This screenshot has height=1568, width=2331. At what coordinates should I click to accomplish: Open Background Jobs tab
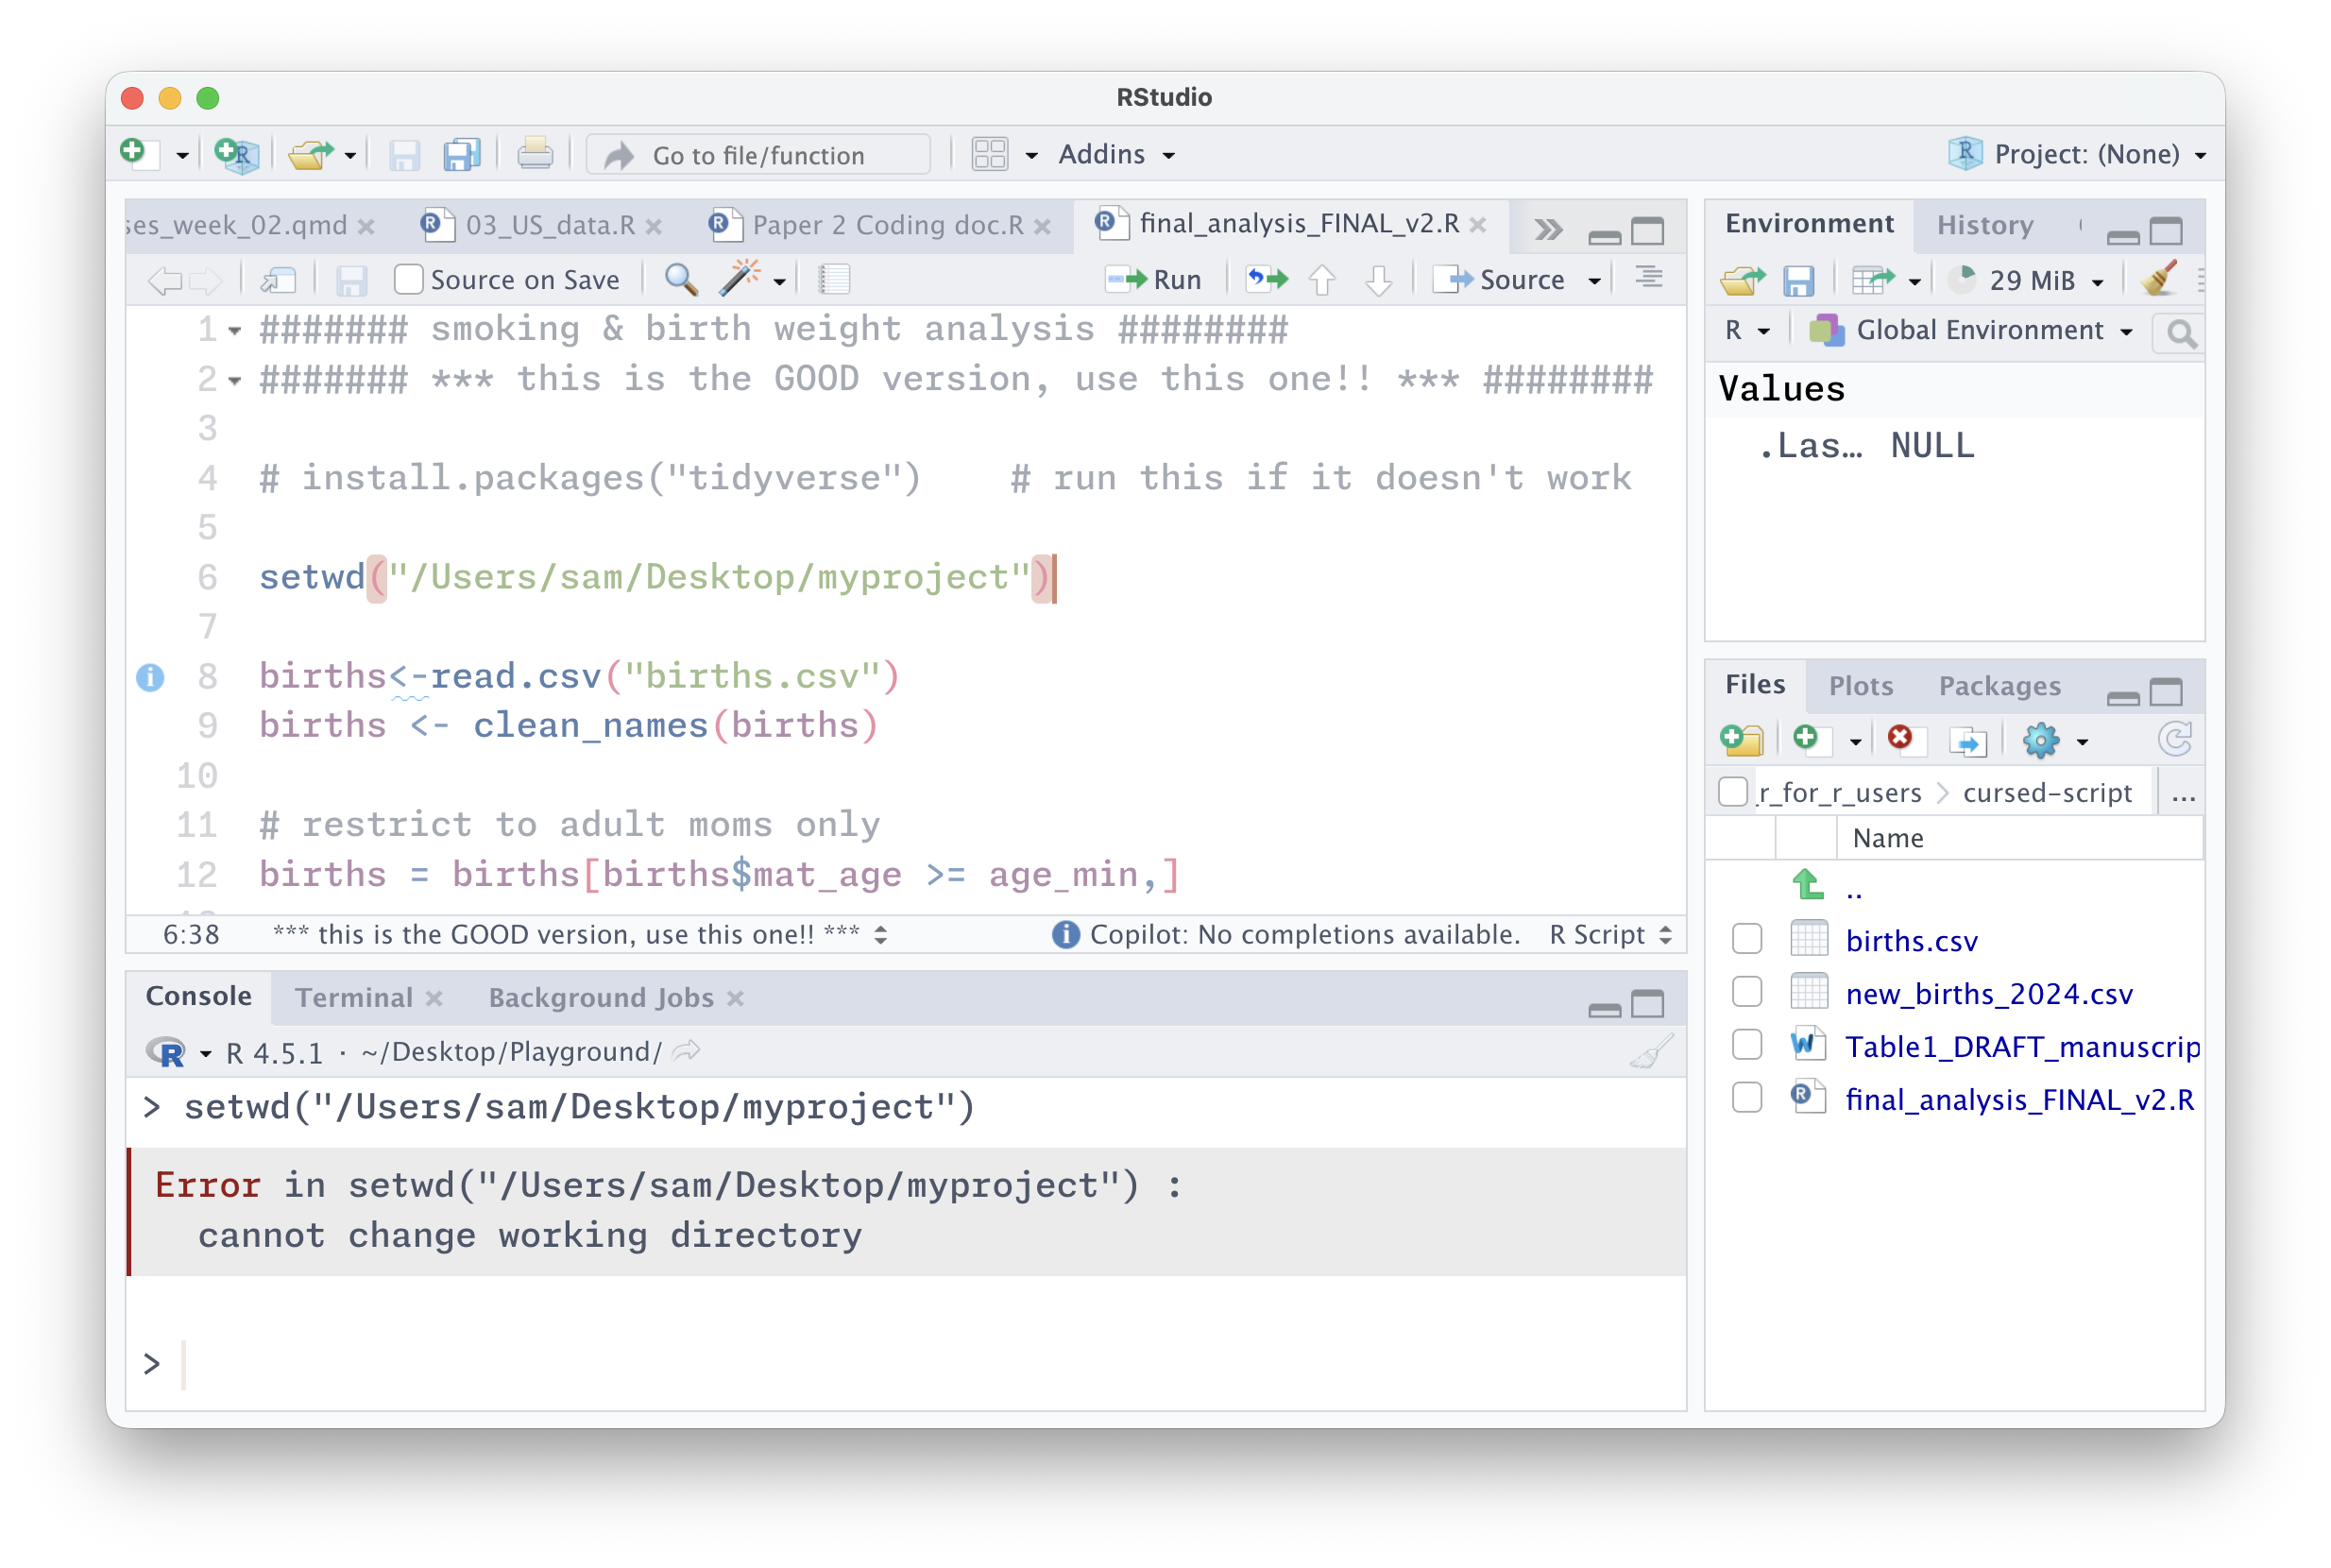click(x=601, y=998)
